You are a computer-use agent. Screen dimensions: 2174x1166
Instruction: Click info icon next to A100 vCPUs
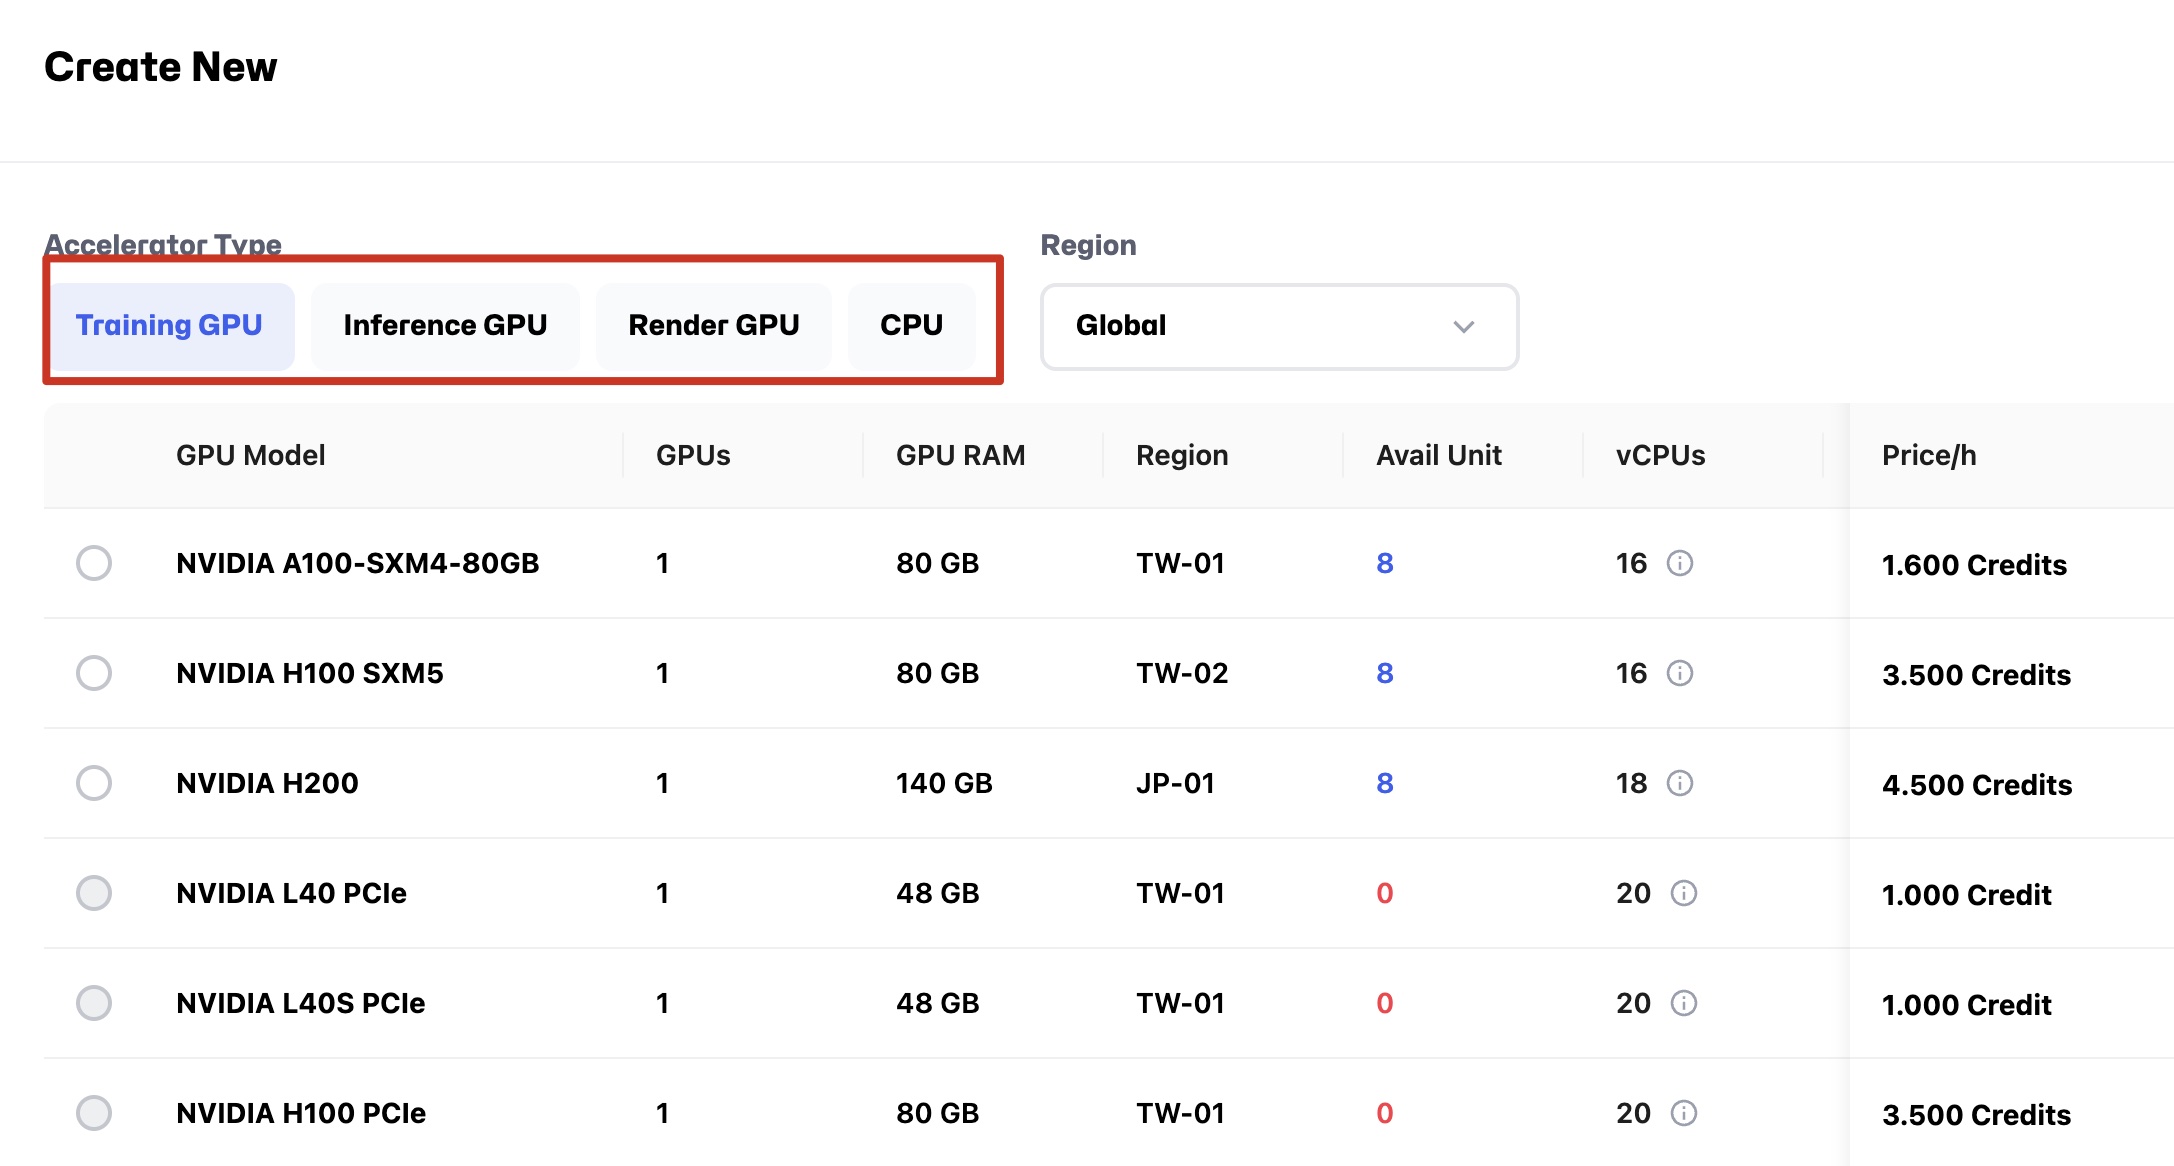(x=1680, y=563)
